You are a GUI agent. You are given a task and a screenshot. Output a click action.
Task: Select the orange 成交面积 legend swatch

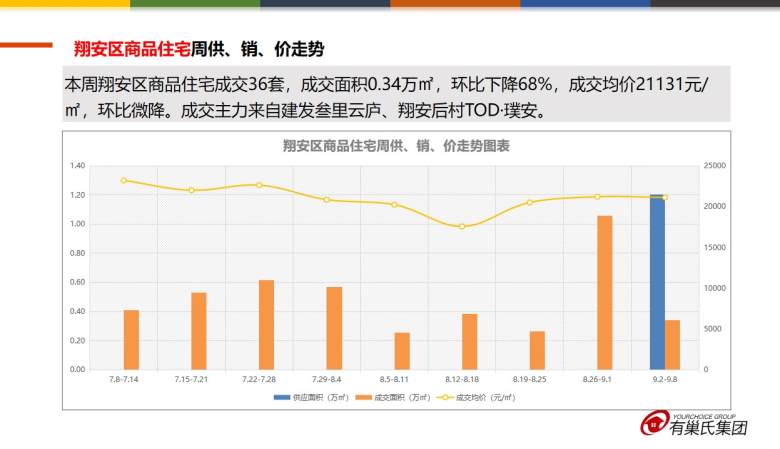point(364,397)
